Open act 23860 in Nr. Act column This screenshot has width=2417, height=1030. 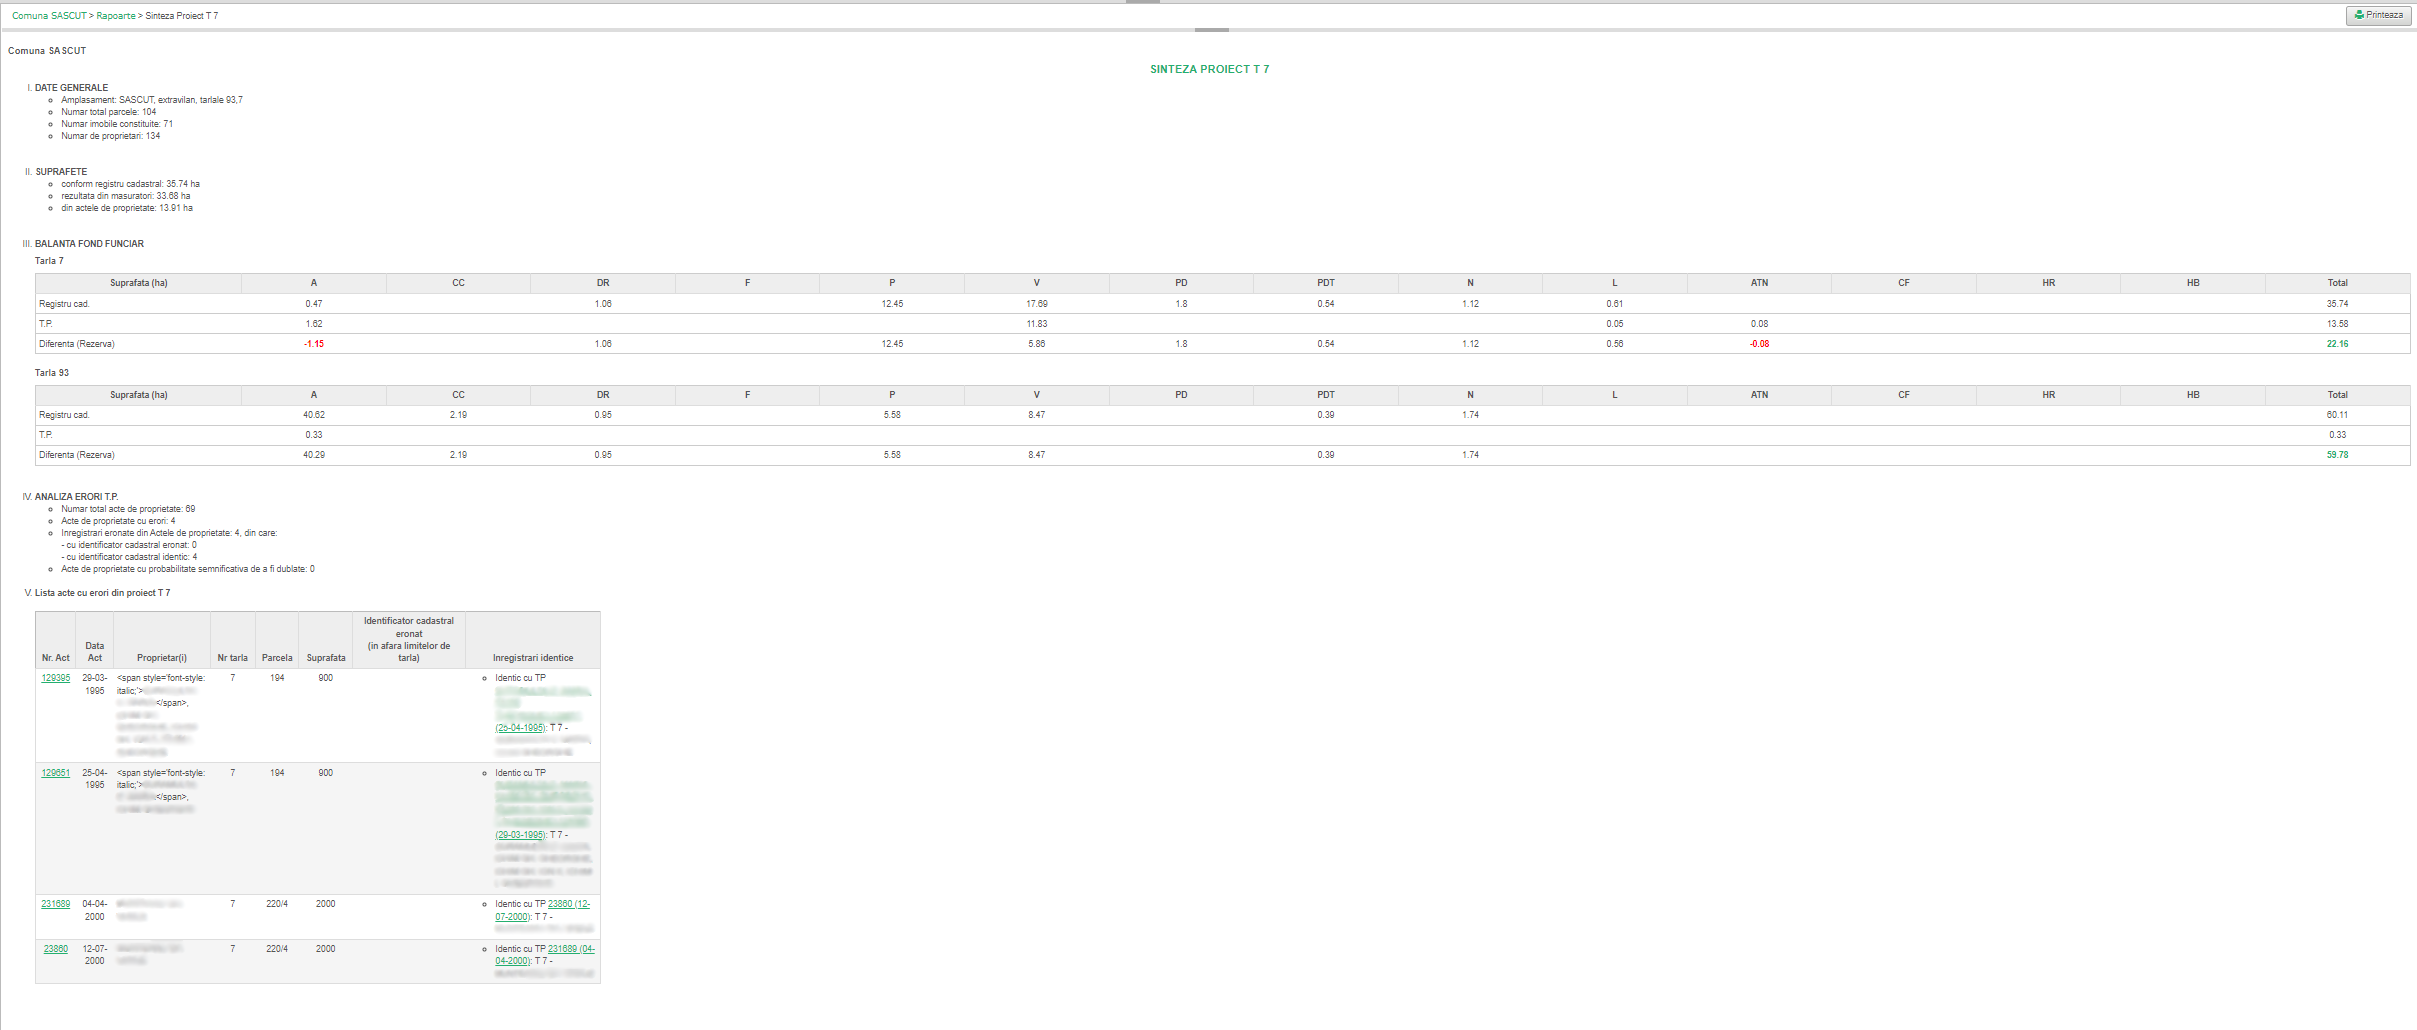56,949
